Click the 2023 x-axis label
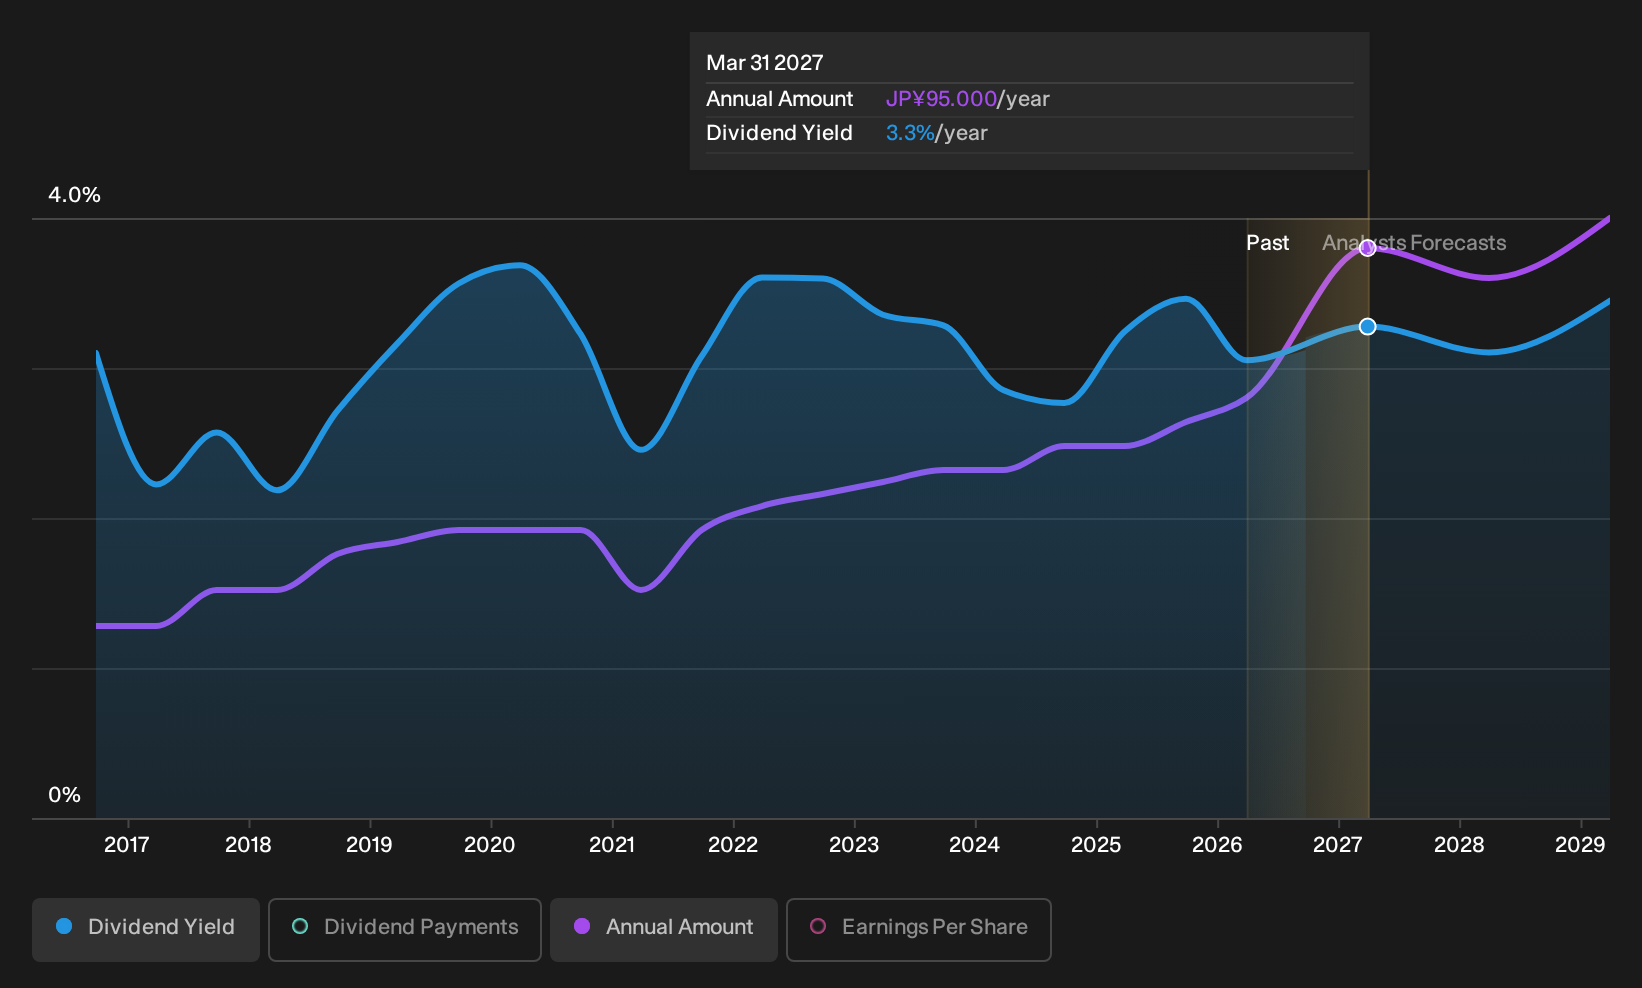The width and height of the screenshot is (1642, 988). [854, 845]
